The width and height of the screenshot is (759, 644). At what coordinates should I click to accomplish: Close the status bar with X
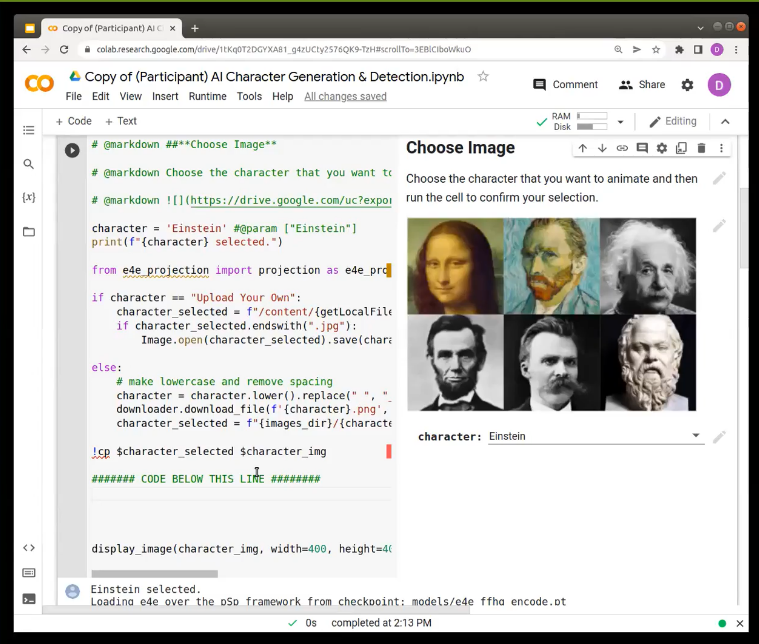pos(740,623)
